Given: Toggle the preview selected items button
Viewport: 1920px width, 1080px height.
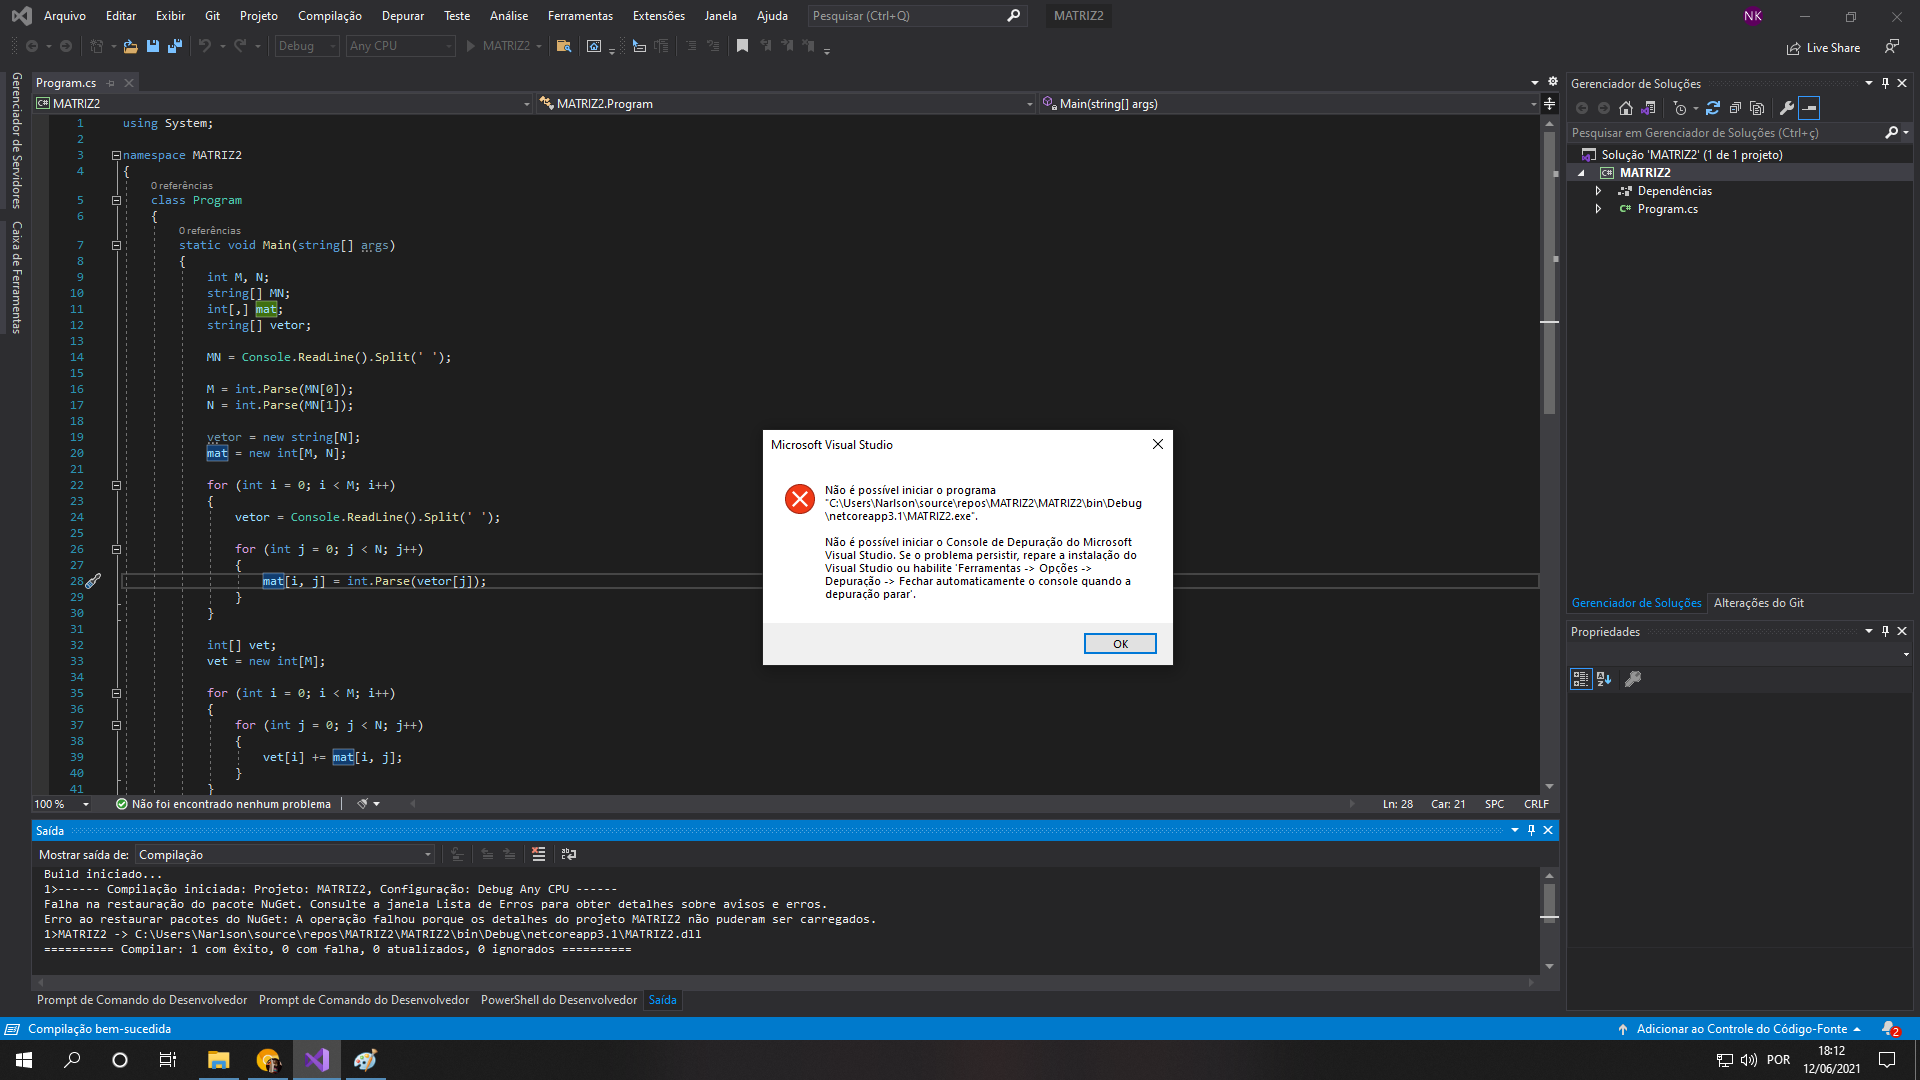Looking at the screenshot, I should click(1809, 108).
